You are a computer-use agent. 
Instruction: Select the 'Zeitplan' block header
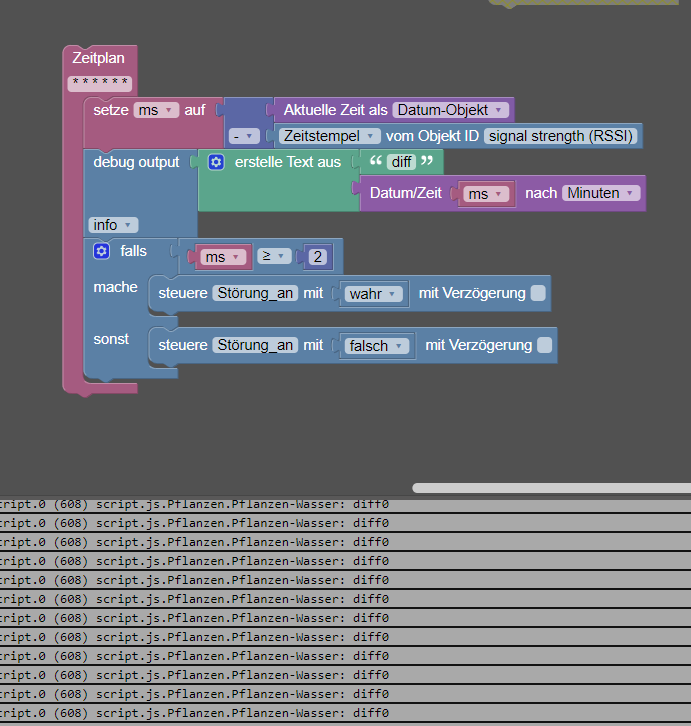pos(99,58)
